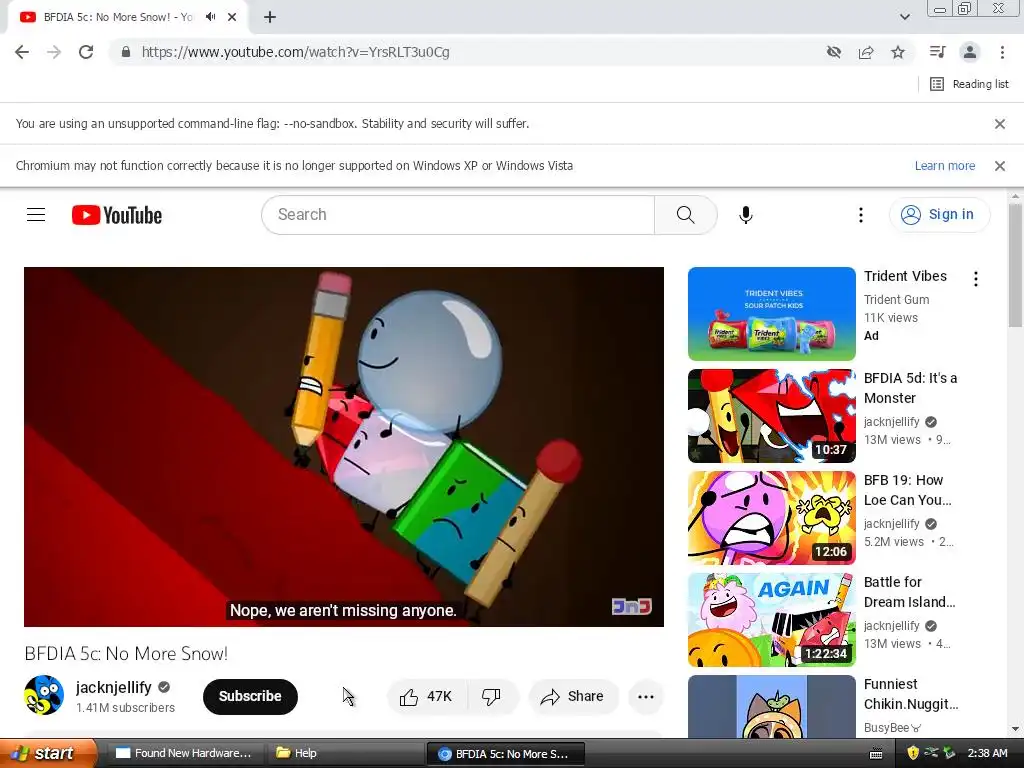Image resolution: width=1024 pixels, height=768 pixels.
Task: Click the Learn more link
Action: [x=944, y=166]
